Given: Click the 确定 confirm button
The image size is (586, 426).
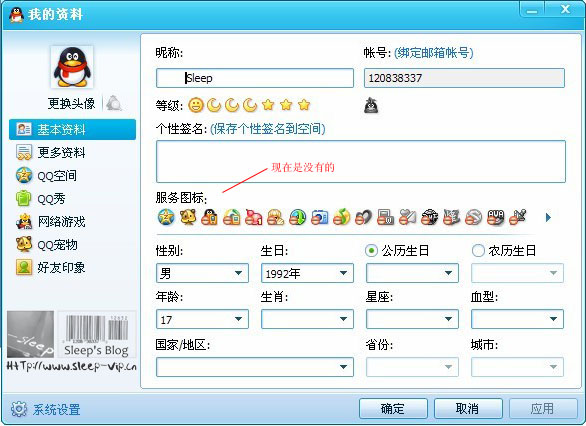Looking at the screenshot, I should (x=393, y=409).
